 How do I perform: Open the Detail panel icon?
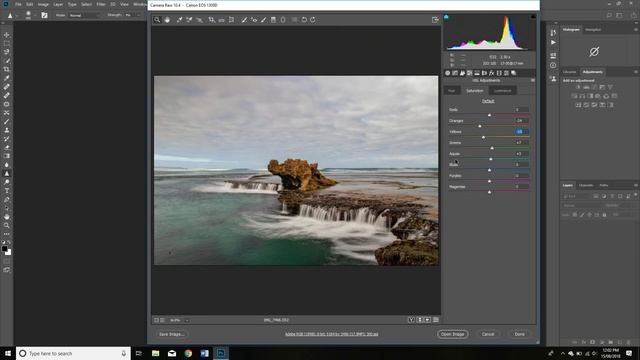click(x=462, y=73)
